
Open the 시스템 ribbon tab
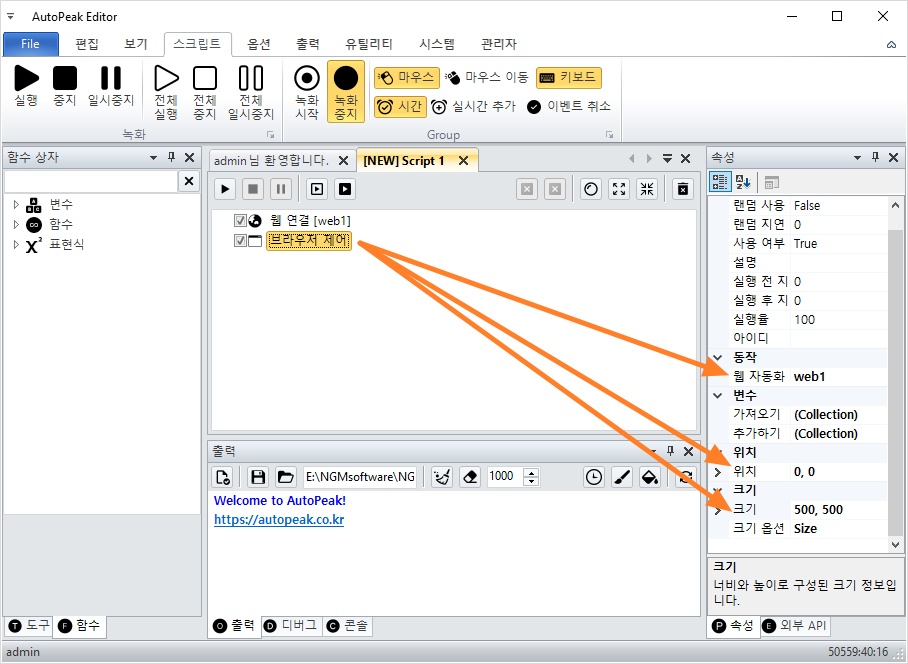click(437, 44)
